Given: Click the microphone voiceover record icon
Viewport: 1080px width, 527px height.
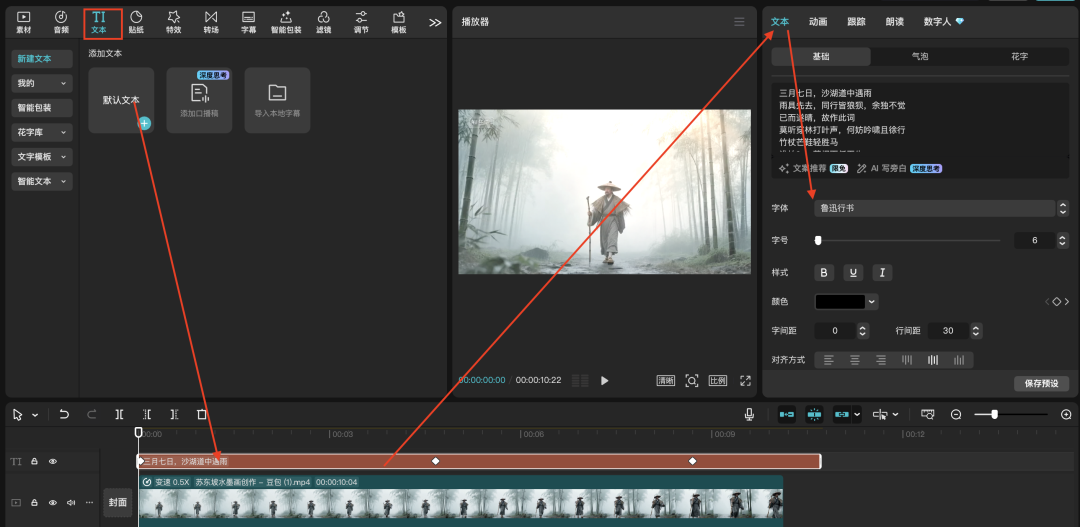Looking at the screenshot, I should [749, 414].
